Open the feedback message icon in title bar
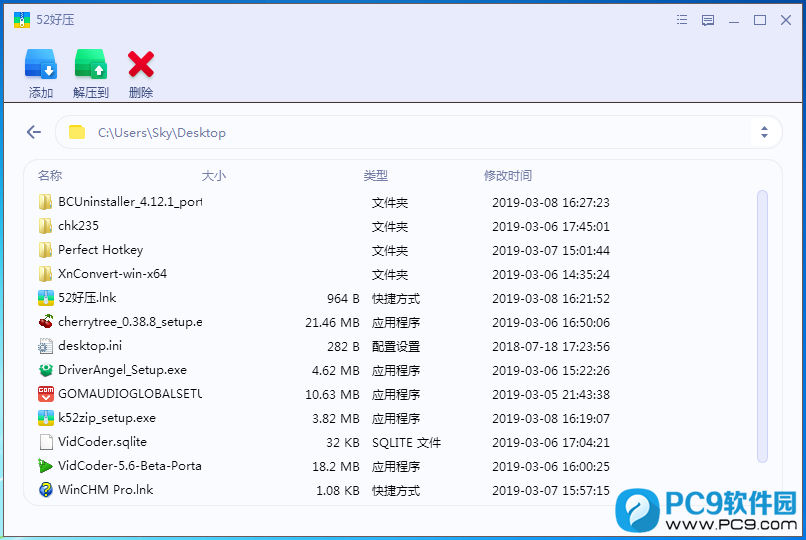Viewport: 806px width, 540px height. click(708, 20)
